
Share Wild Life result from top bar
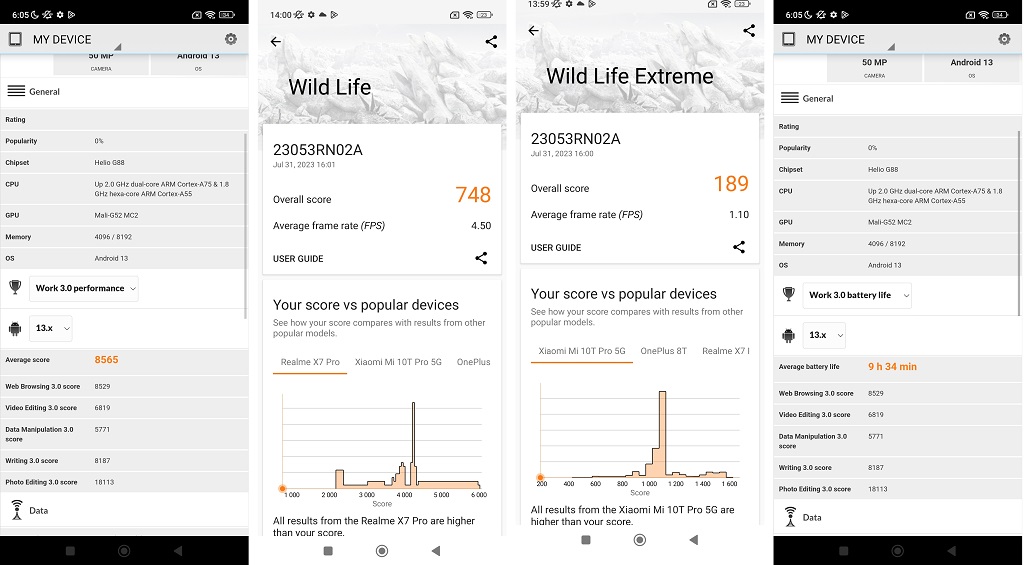(x=491, y=42)
